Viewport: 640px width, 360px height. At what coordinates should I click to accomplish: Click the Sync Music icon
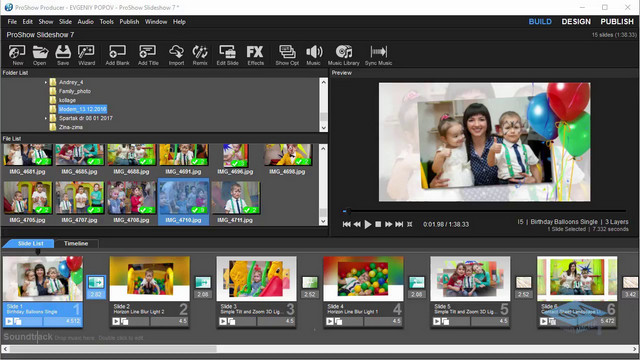pyautogui.click(x=378, y=55)
